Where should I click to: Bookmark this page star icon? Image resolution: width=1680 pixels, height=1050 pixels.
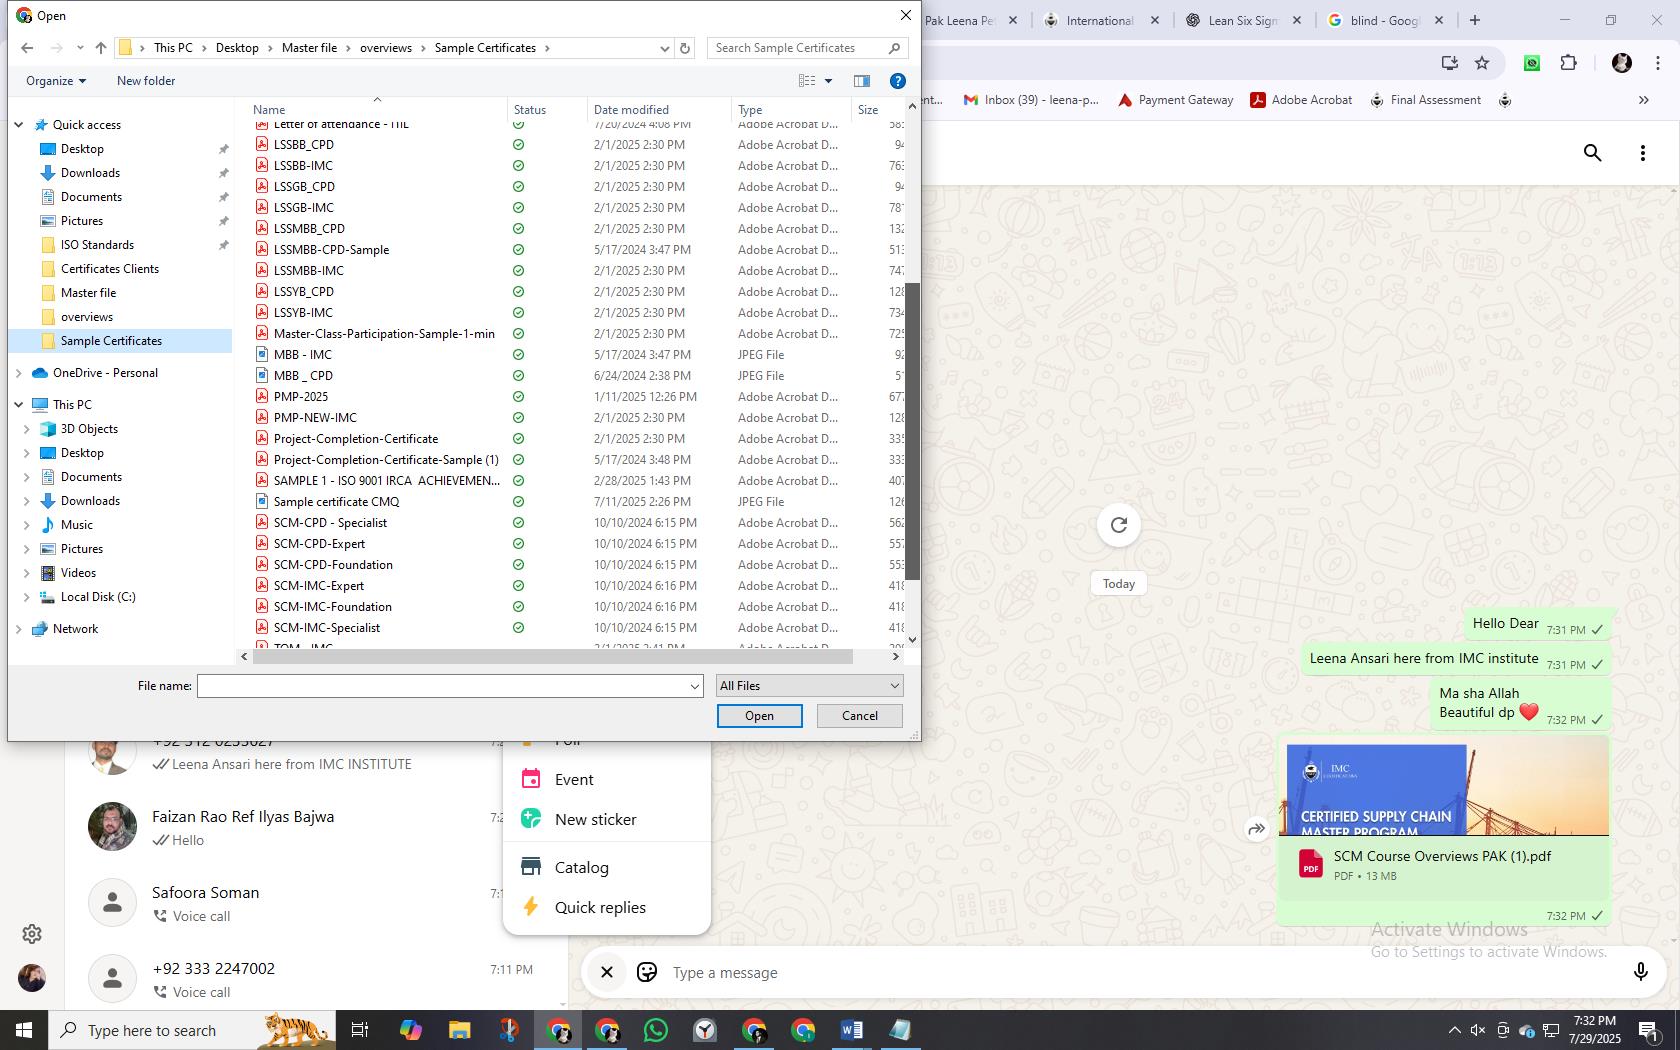(x=1482, y=63)
